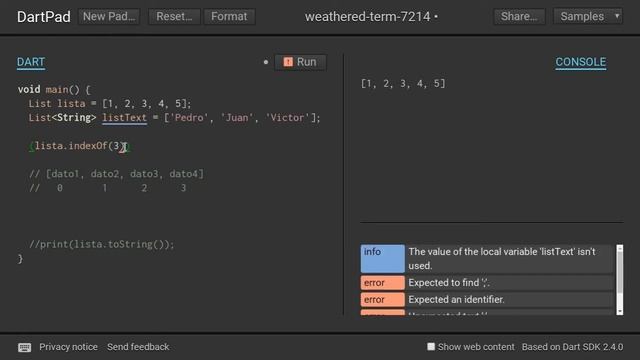Run the Dart code
Image resolution: width=640 pixels, height=360 pixels.
[x=300, y=62]
